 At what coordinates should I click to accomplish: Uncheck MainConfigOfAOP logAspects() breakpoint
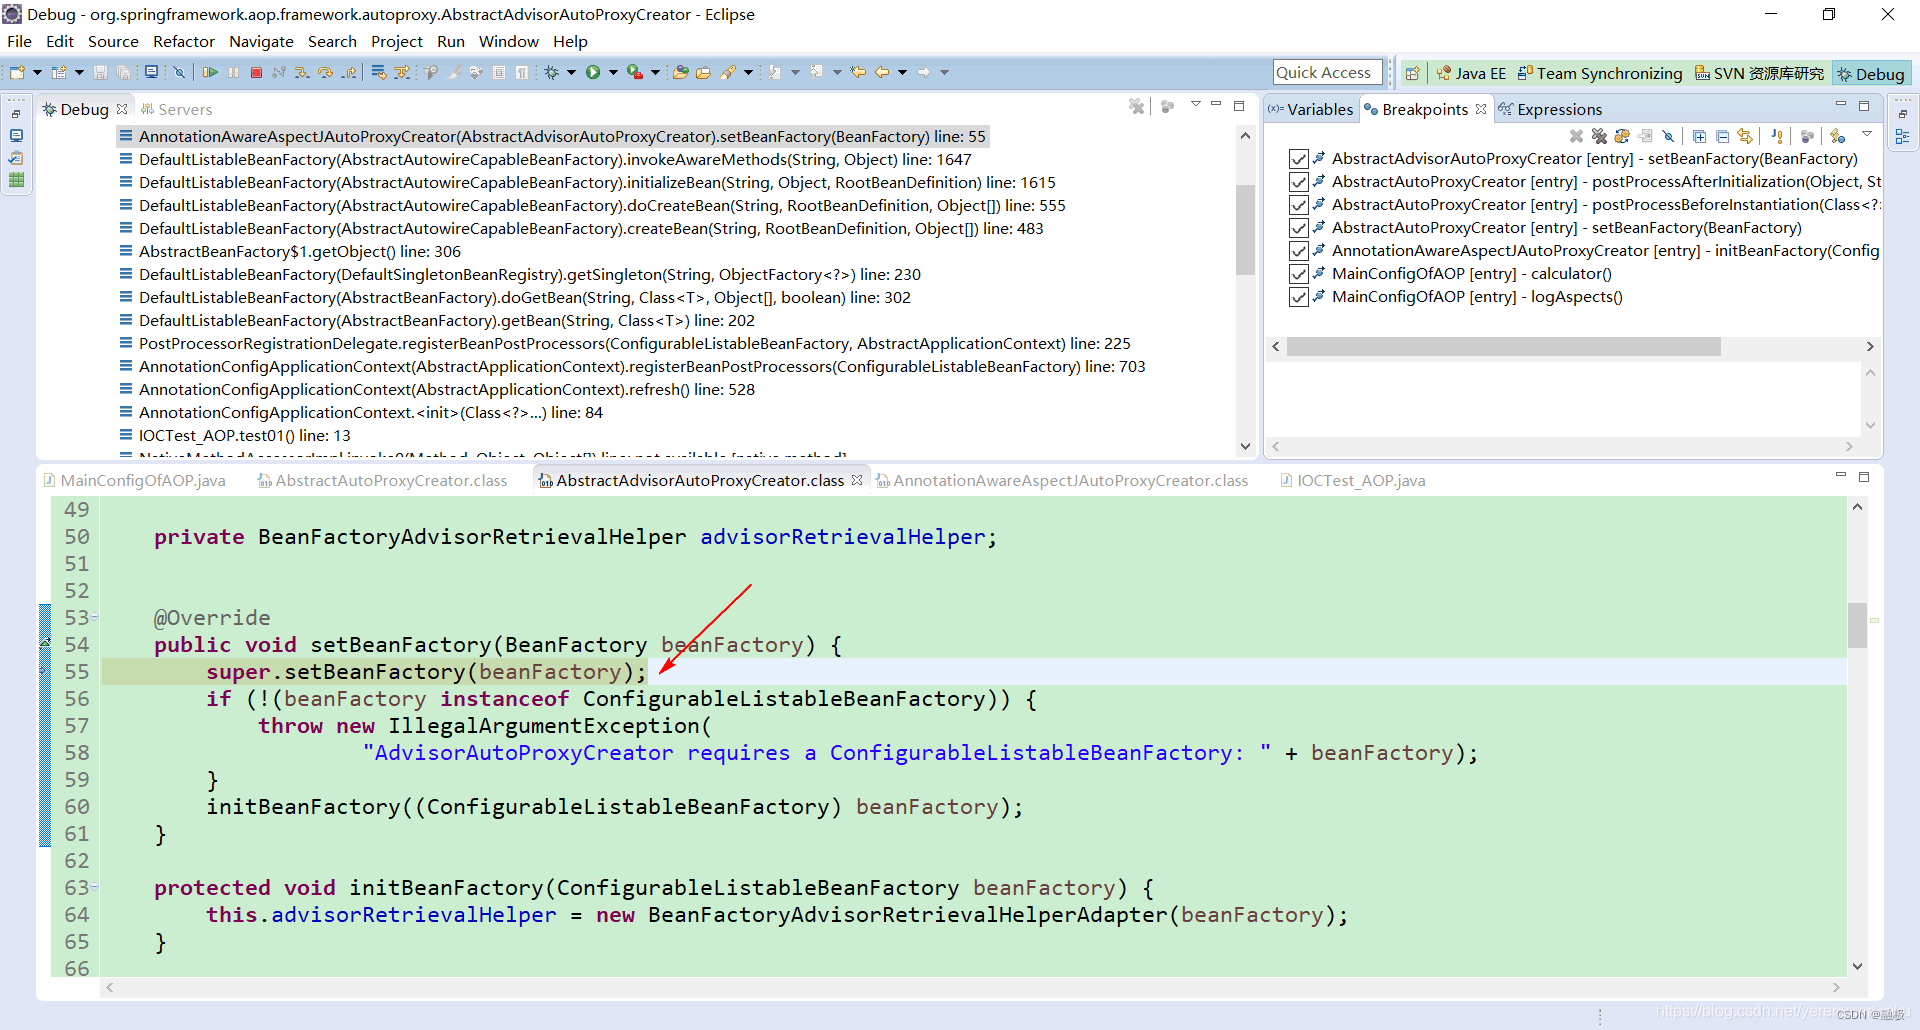[x=1299, y=297]
